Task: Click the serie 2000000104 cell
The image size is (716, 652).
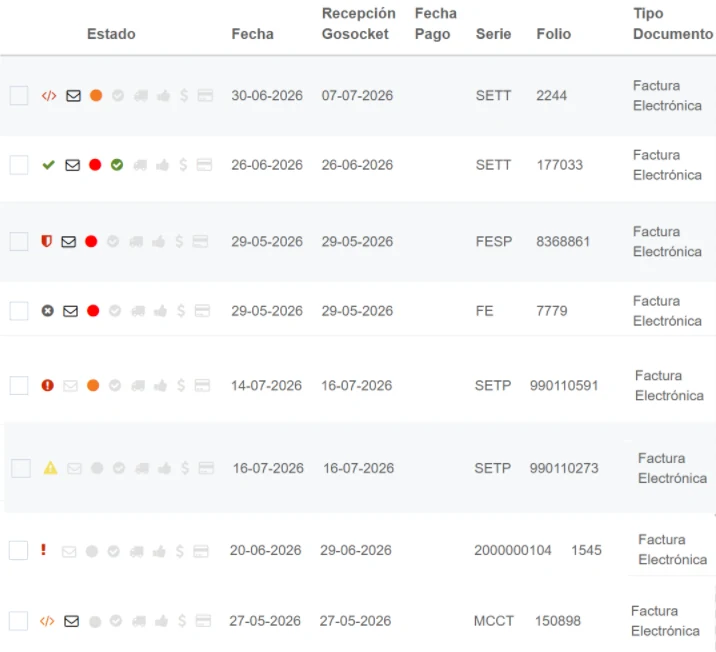Action: [513, 550]
